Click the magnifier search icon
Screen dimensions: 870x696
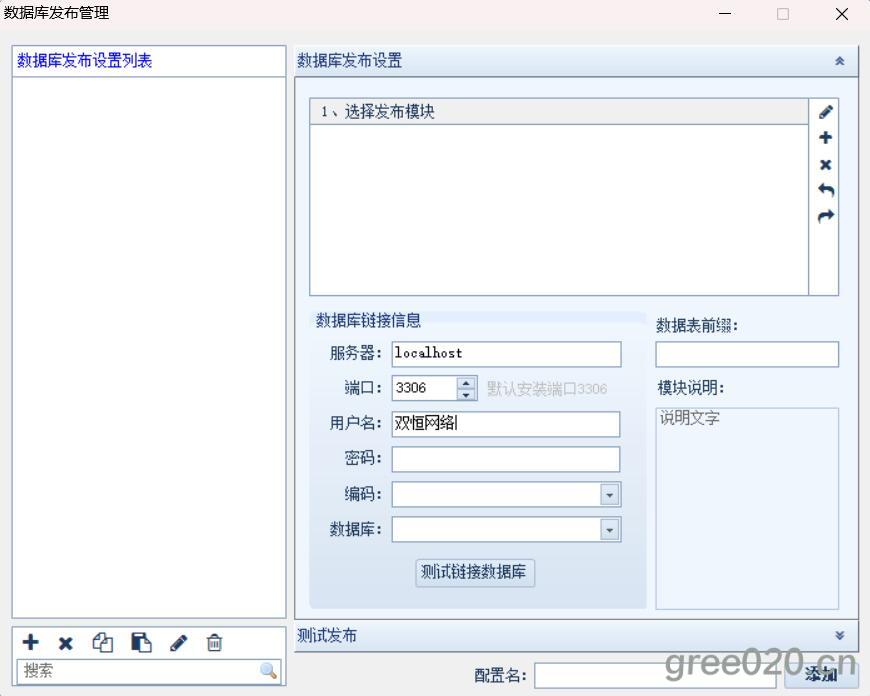pyautogui.click(x=268, y=670)
